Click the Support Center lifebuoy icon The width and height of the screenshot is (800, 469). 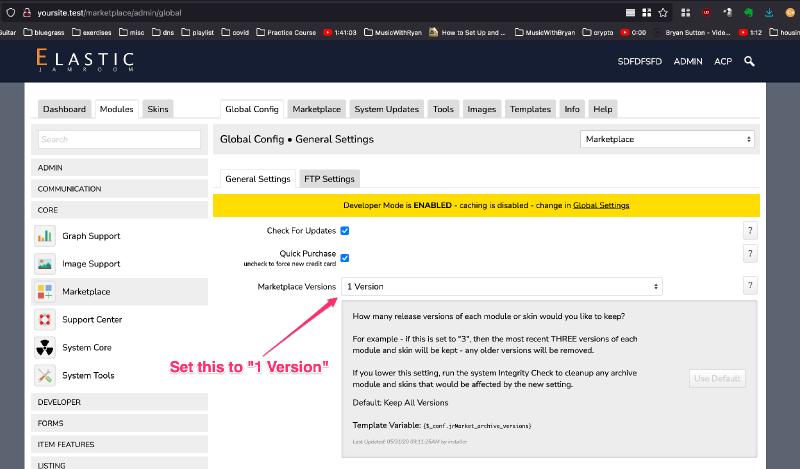[x=45, y=320]
